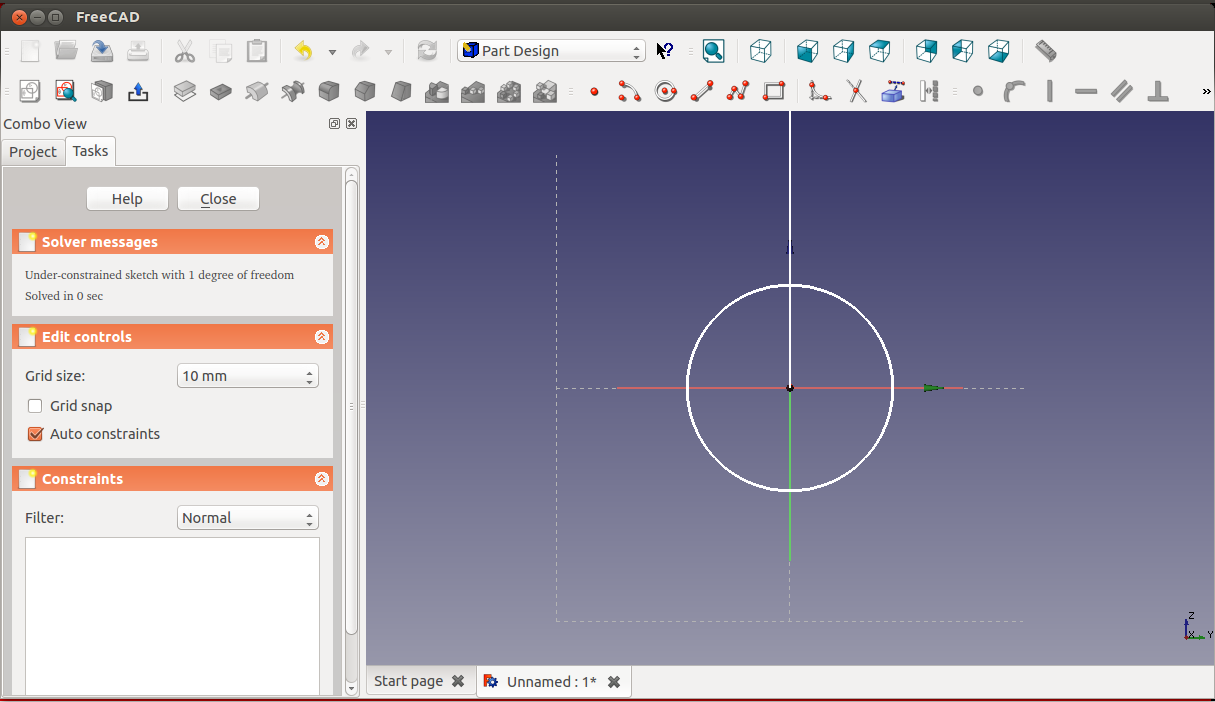Screen dimensions: 1215x702
Task: Switch to the Project tab
Action: 33,152
